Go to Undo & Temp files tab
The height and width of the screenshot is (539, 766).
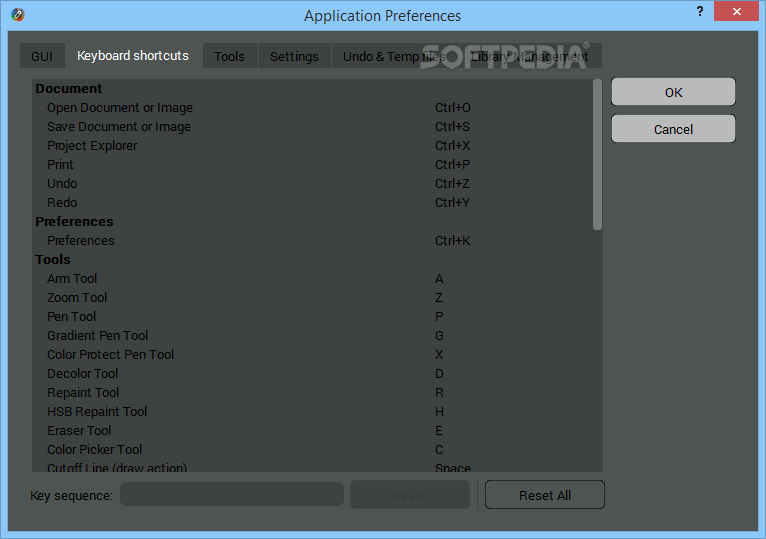394,56
